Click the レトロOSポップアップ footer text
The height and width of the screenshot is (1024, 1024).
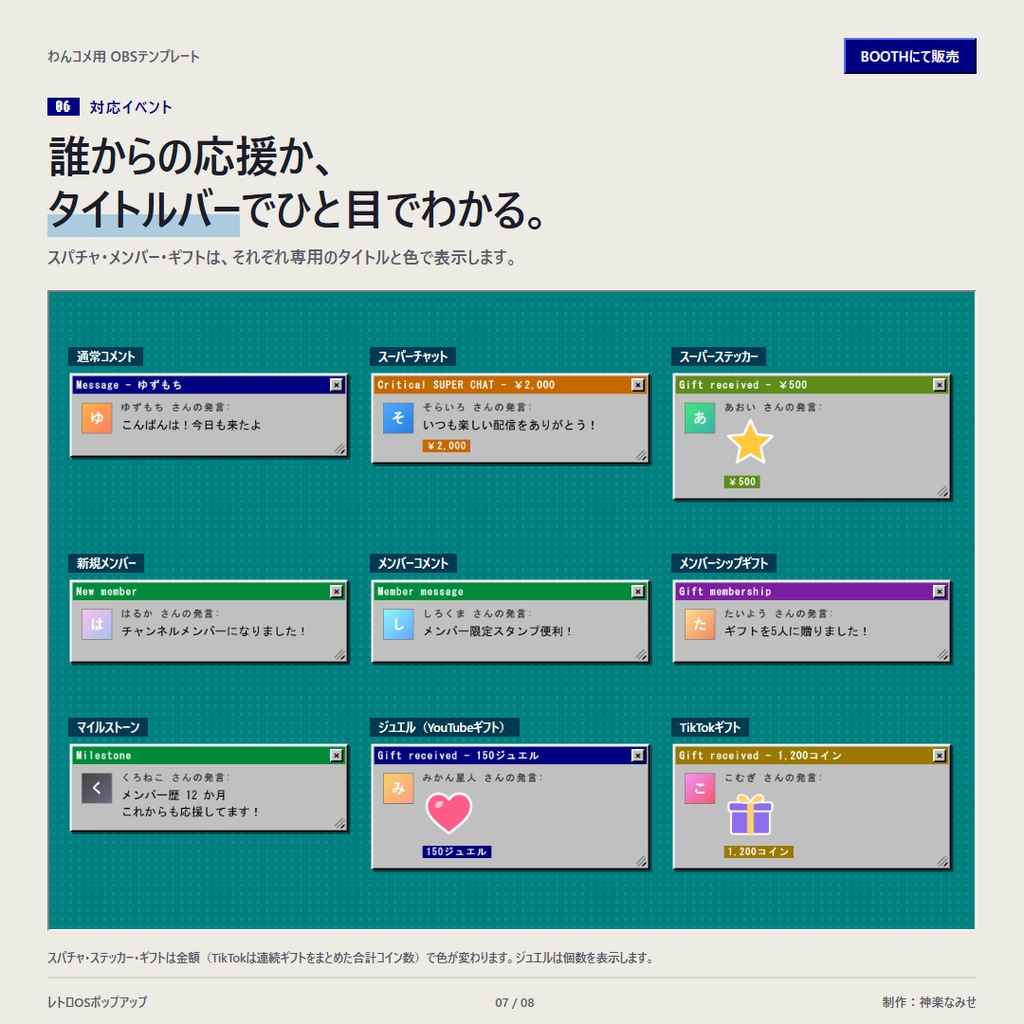97,1002
